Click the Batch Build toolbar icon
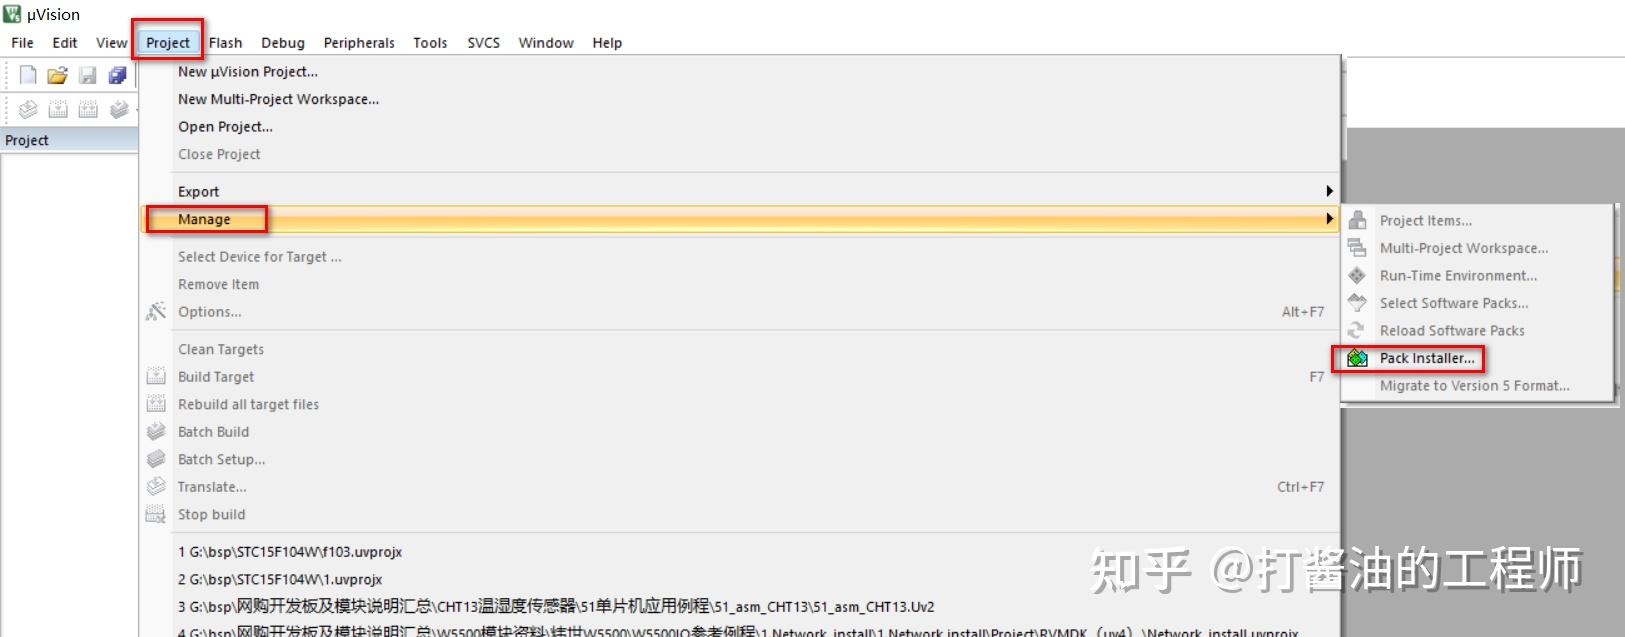 click(119, 109)
